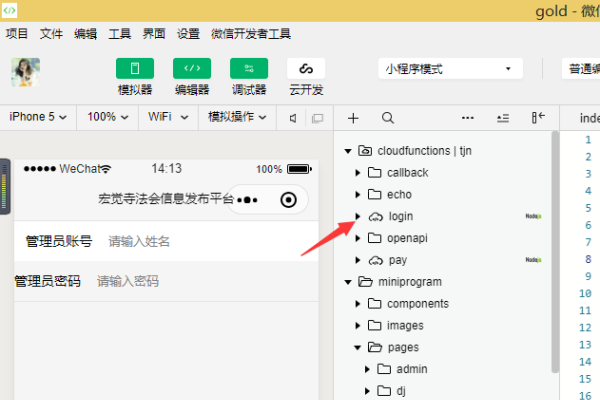Collapse the pages folder arrow
The height and width of the screenshot is (400, 600).
pyautogui.click(x=357, y=348)
